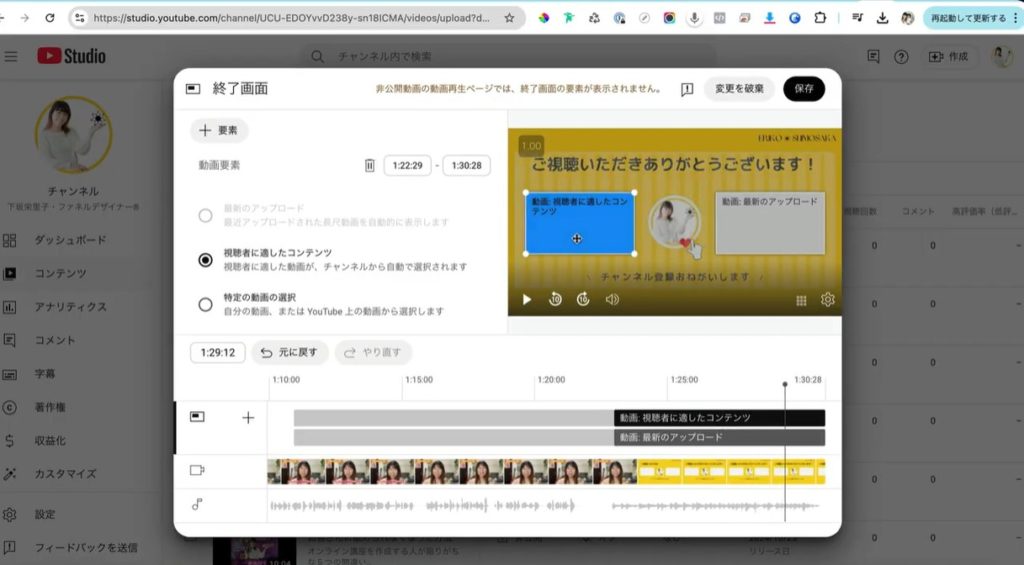Edit the 1:22:29 start time field

407,166
